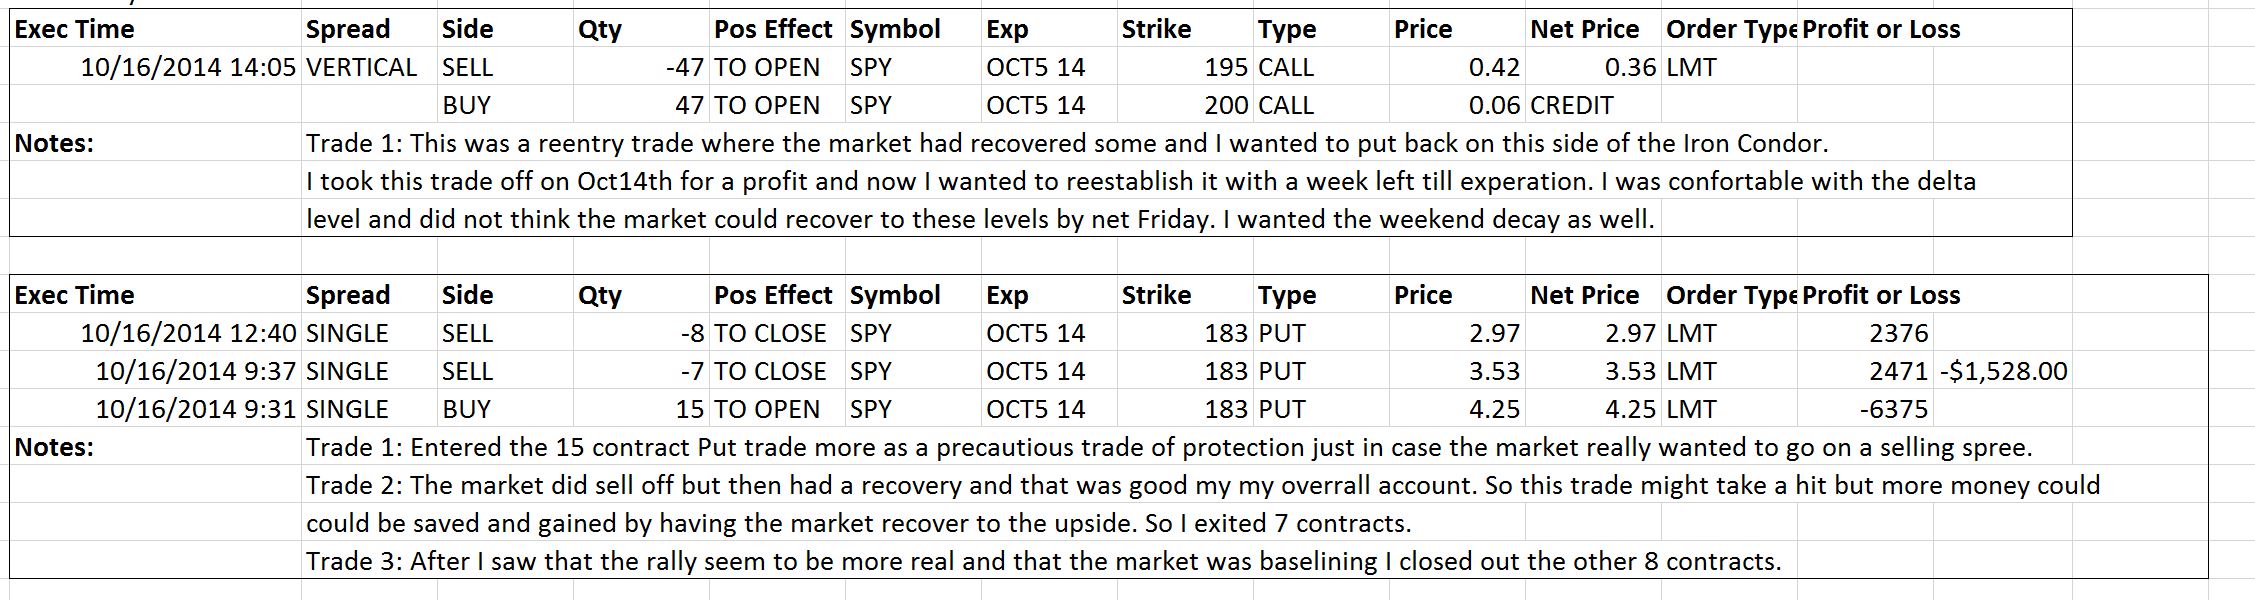The width and height of the screenshot is (2255, 600).
Task: Click the 10/16/2014 12:40 exec time cell
Action: point(155,333)
